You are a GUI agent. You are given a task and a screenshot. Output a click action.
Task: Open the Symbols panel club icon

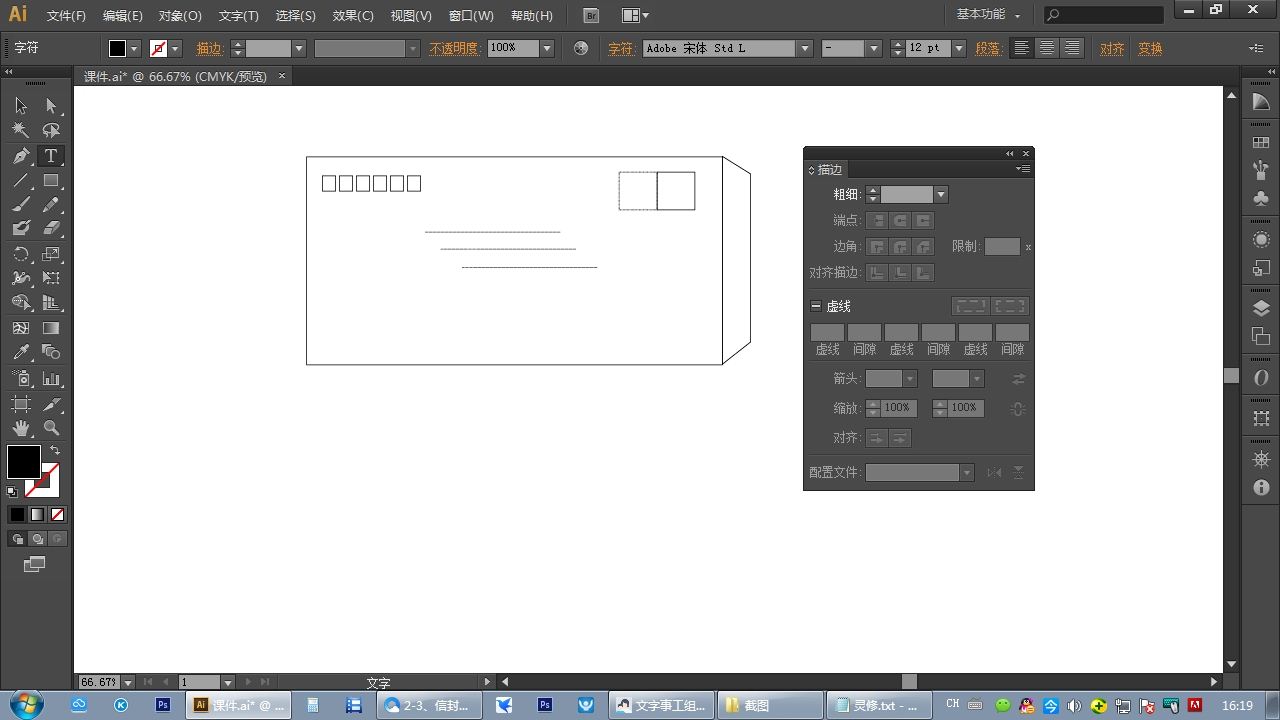[x=1261, y=199]
